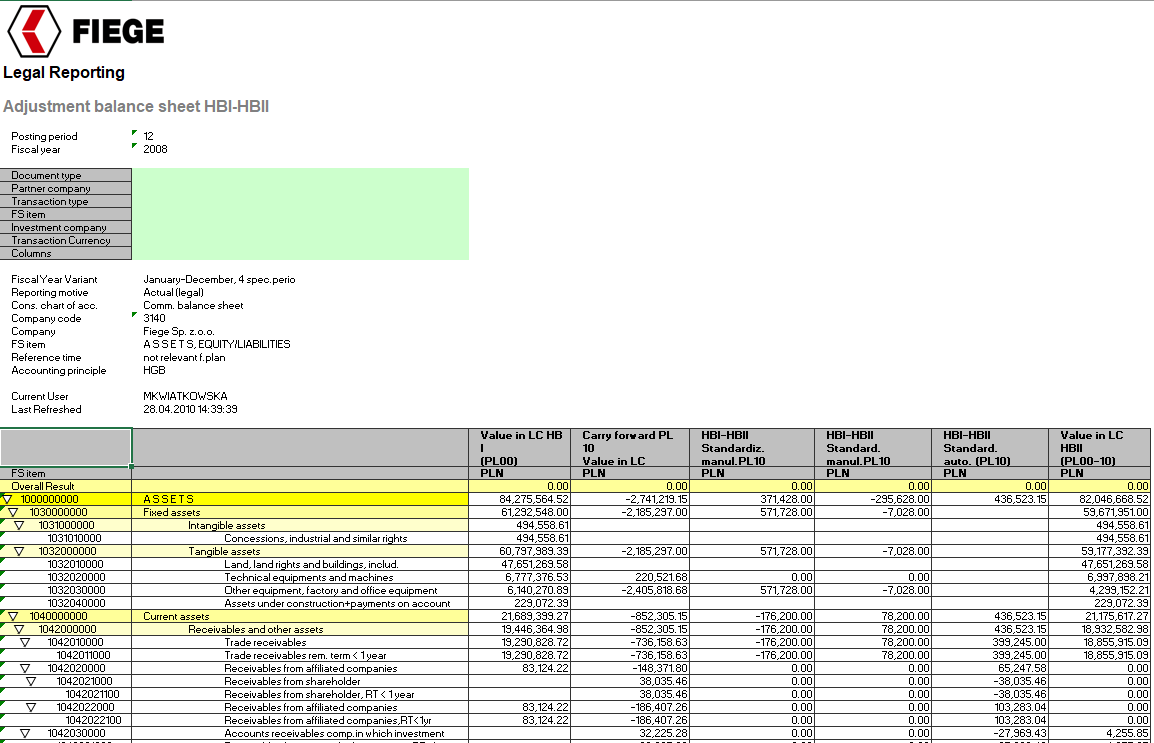The image size is (1154, 743).
Task: Click the Transaction type filter button
Action: (66, 202)
